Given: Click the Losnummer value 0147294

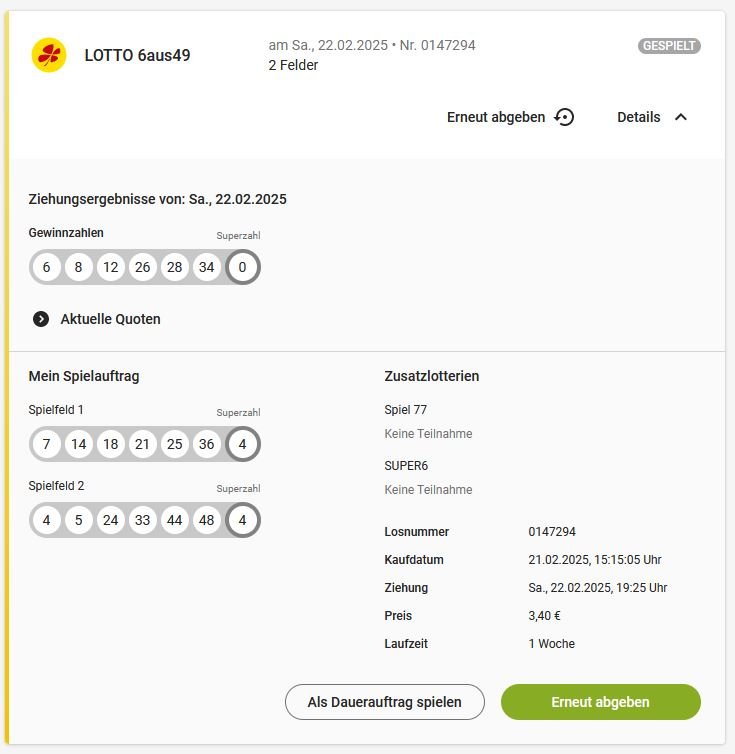Looking at the screenshot, I should pyautogui.click(x=552, y=531).
